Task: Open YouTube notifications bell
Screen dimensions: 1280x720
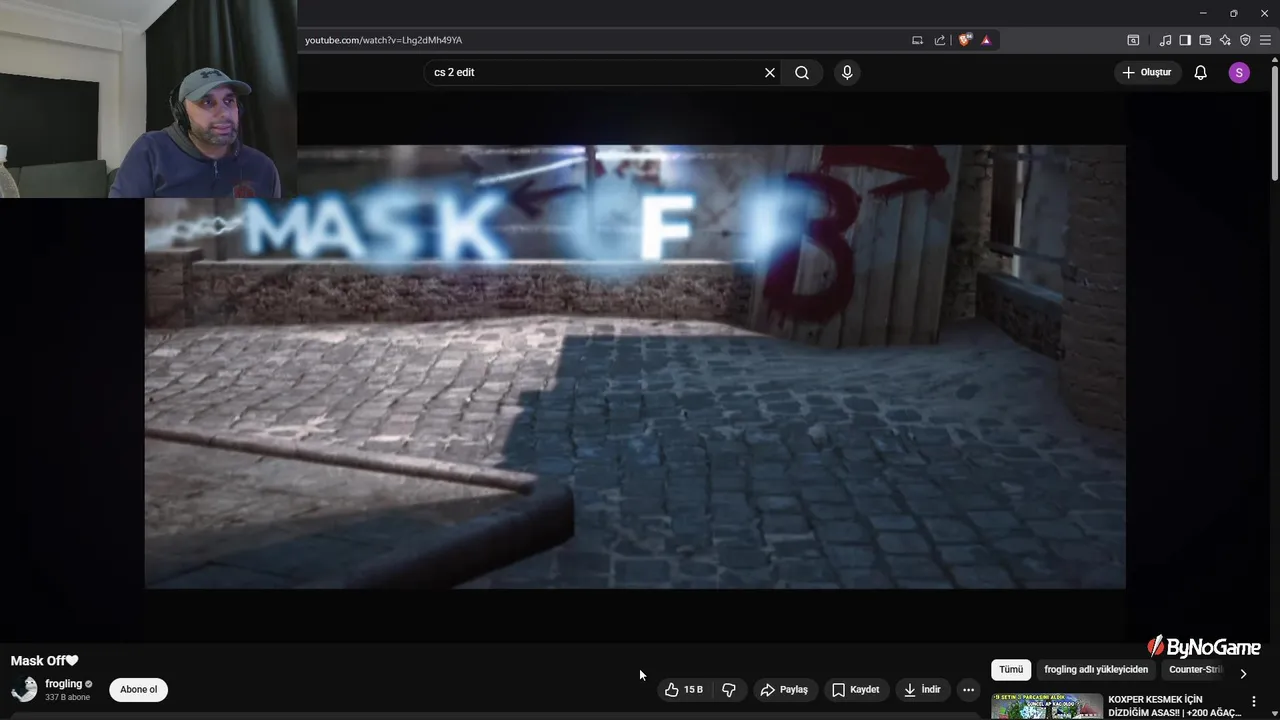Action: click(x=1201, y=73)
